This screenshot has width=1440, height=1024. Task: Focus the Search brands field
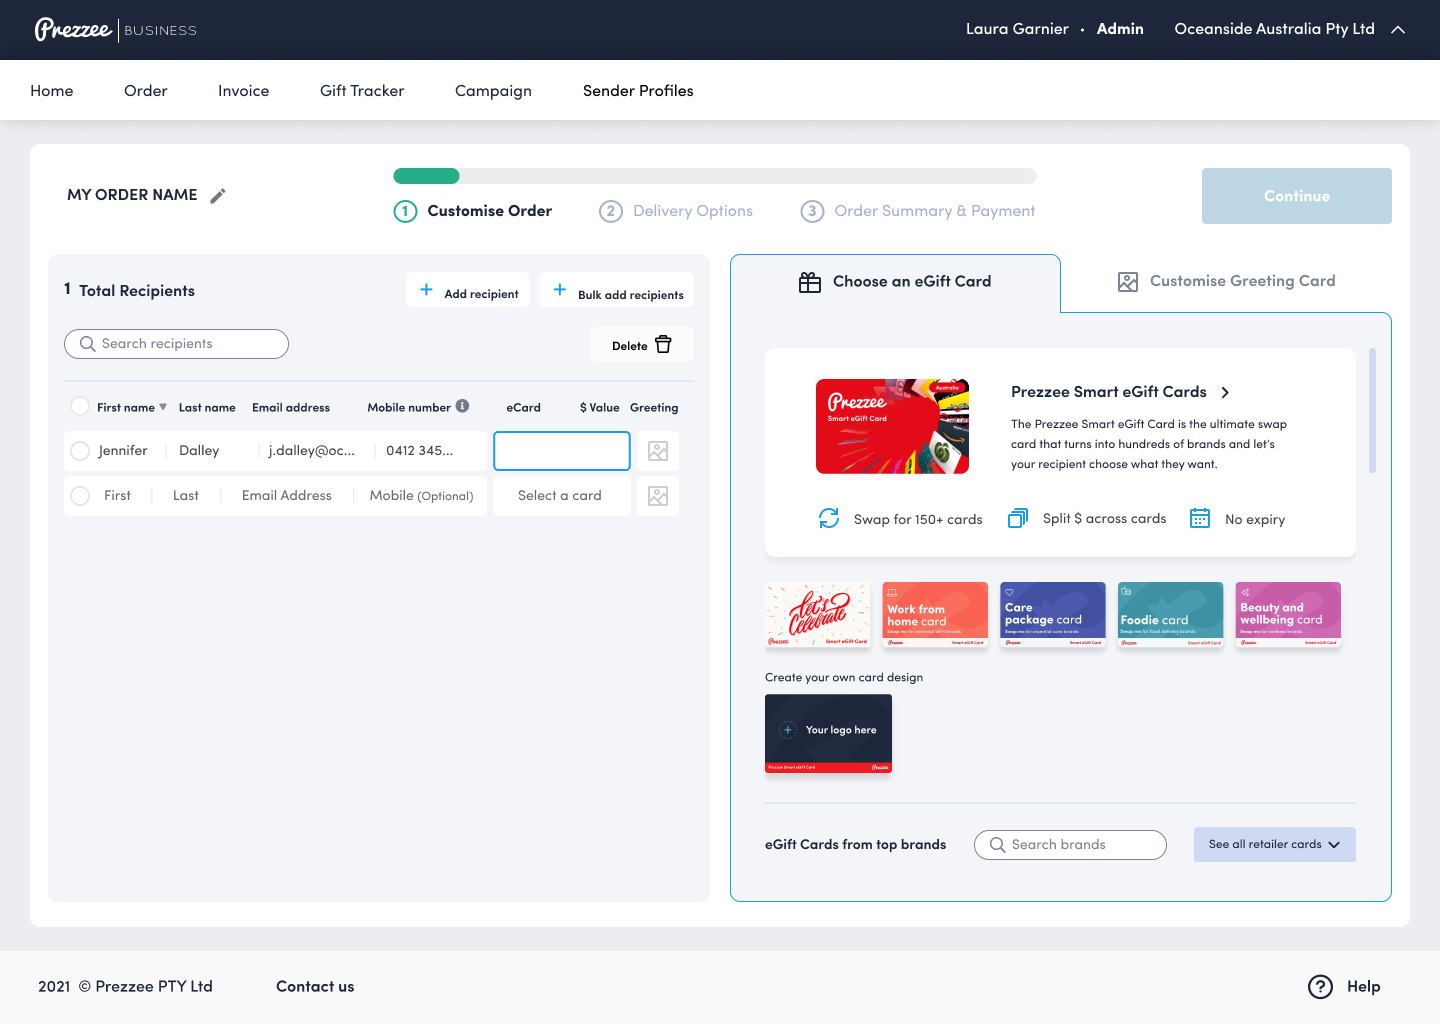(1070, 845)
